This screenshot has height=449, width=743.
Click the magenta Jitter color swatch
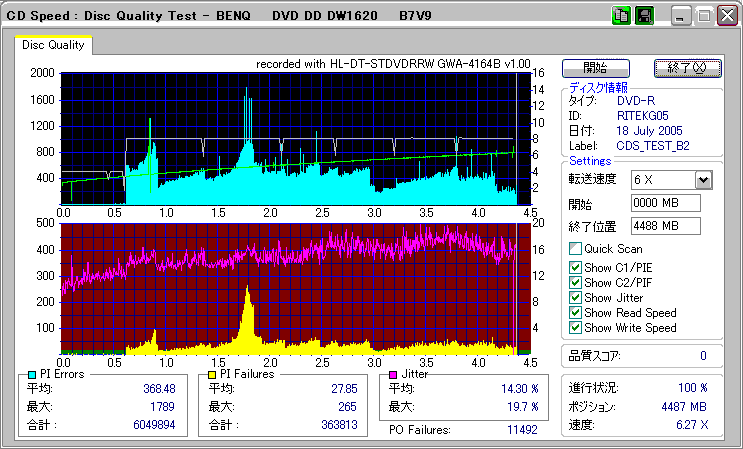coord(393,375)
